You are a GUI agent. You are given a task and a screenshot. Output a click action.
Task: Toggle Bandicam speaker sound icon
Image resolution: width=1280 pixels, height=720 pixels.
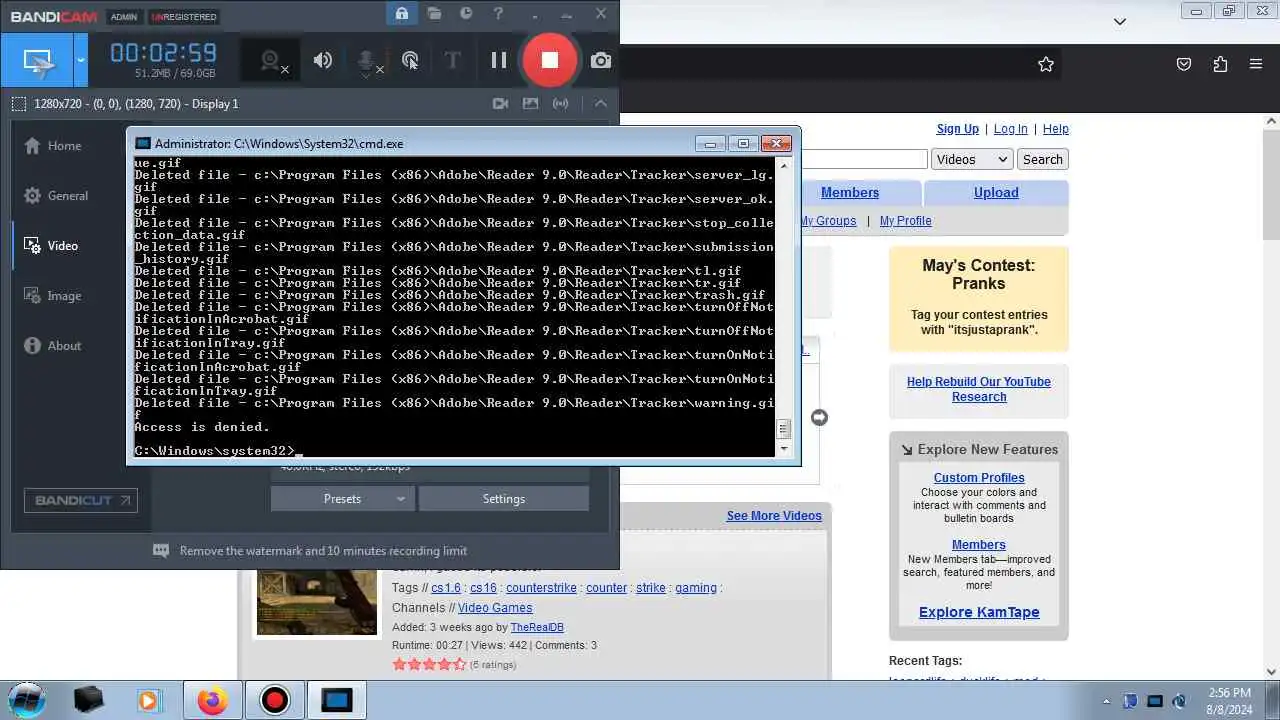[x=322, y=61]
